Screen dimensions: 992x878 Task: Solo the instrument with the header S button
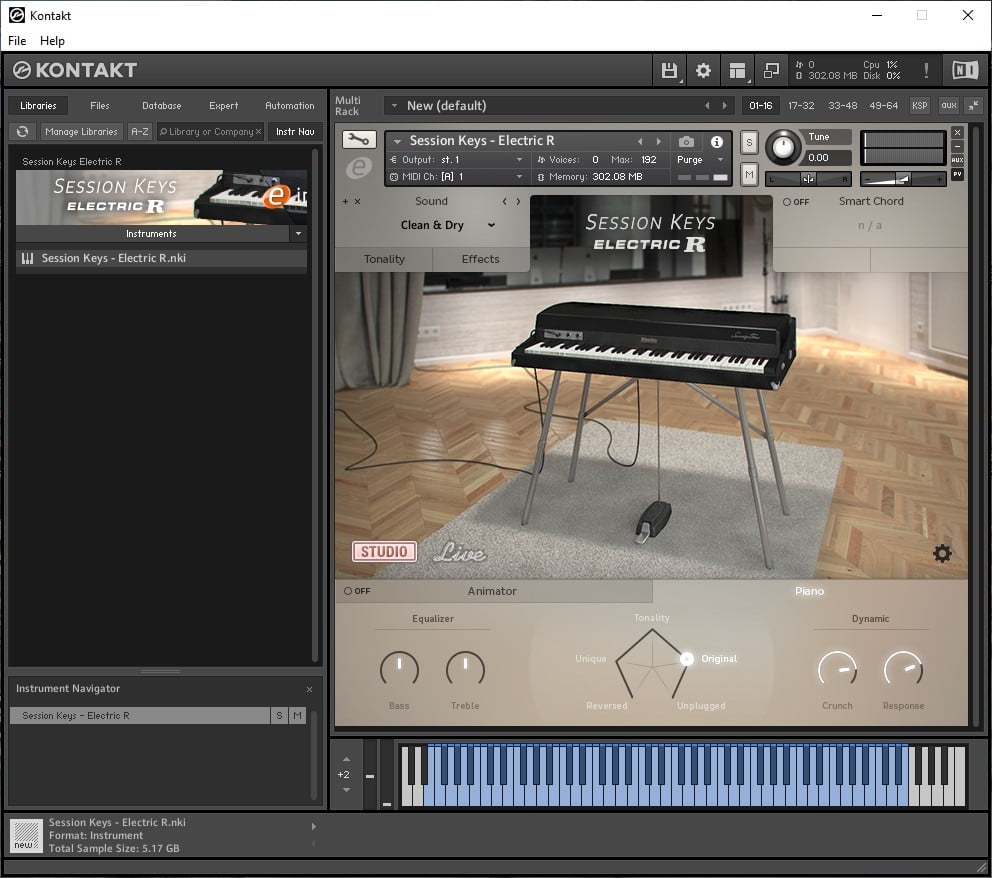click(749, 142)
